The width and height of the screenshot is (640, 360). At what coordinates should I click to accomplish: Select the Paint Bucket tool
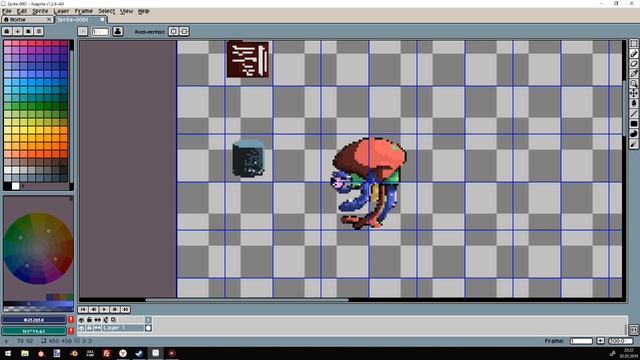[633, 103]
